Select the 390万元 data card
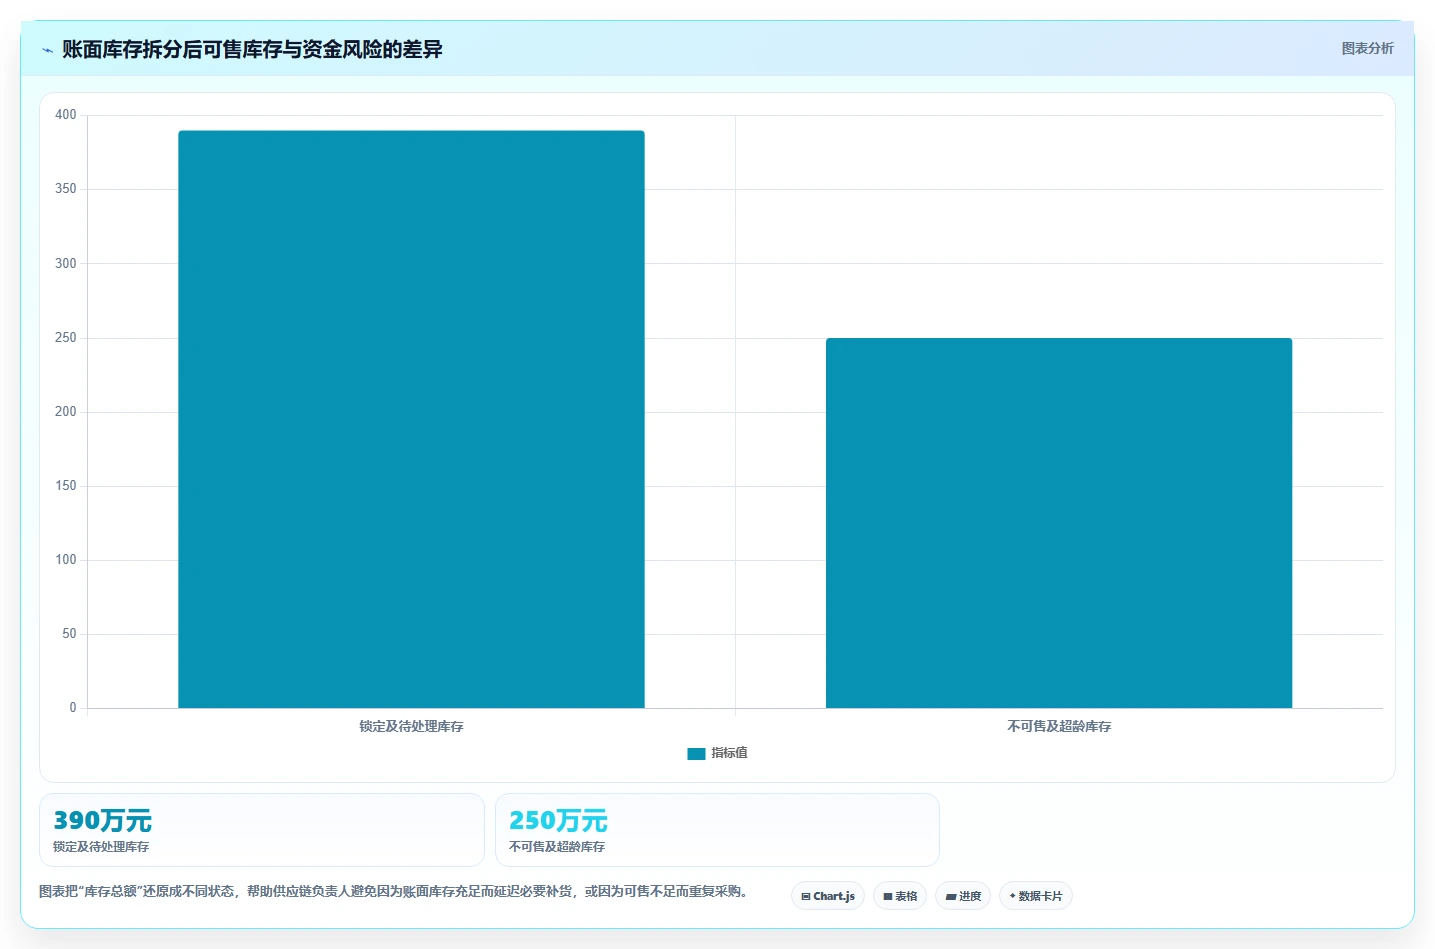1435x949 pixels. [x=262, y=830]
